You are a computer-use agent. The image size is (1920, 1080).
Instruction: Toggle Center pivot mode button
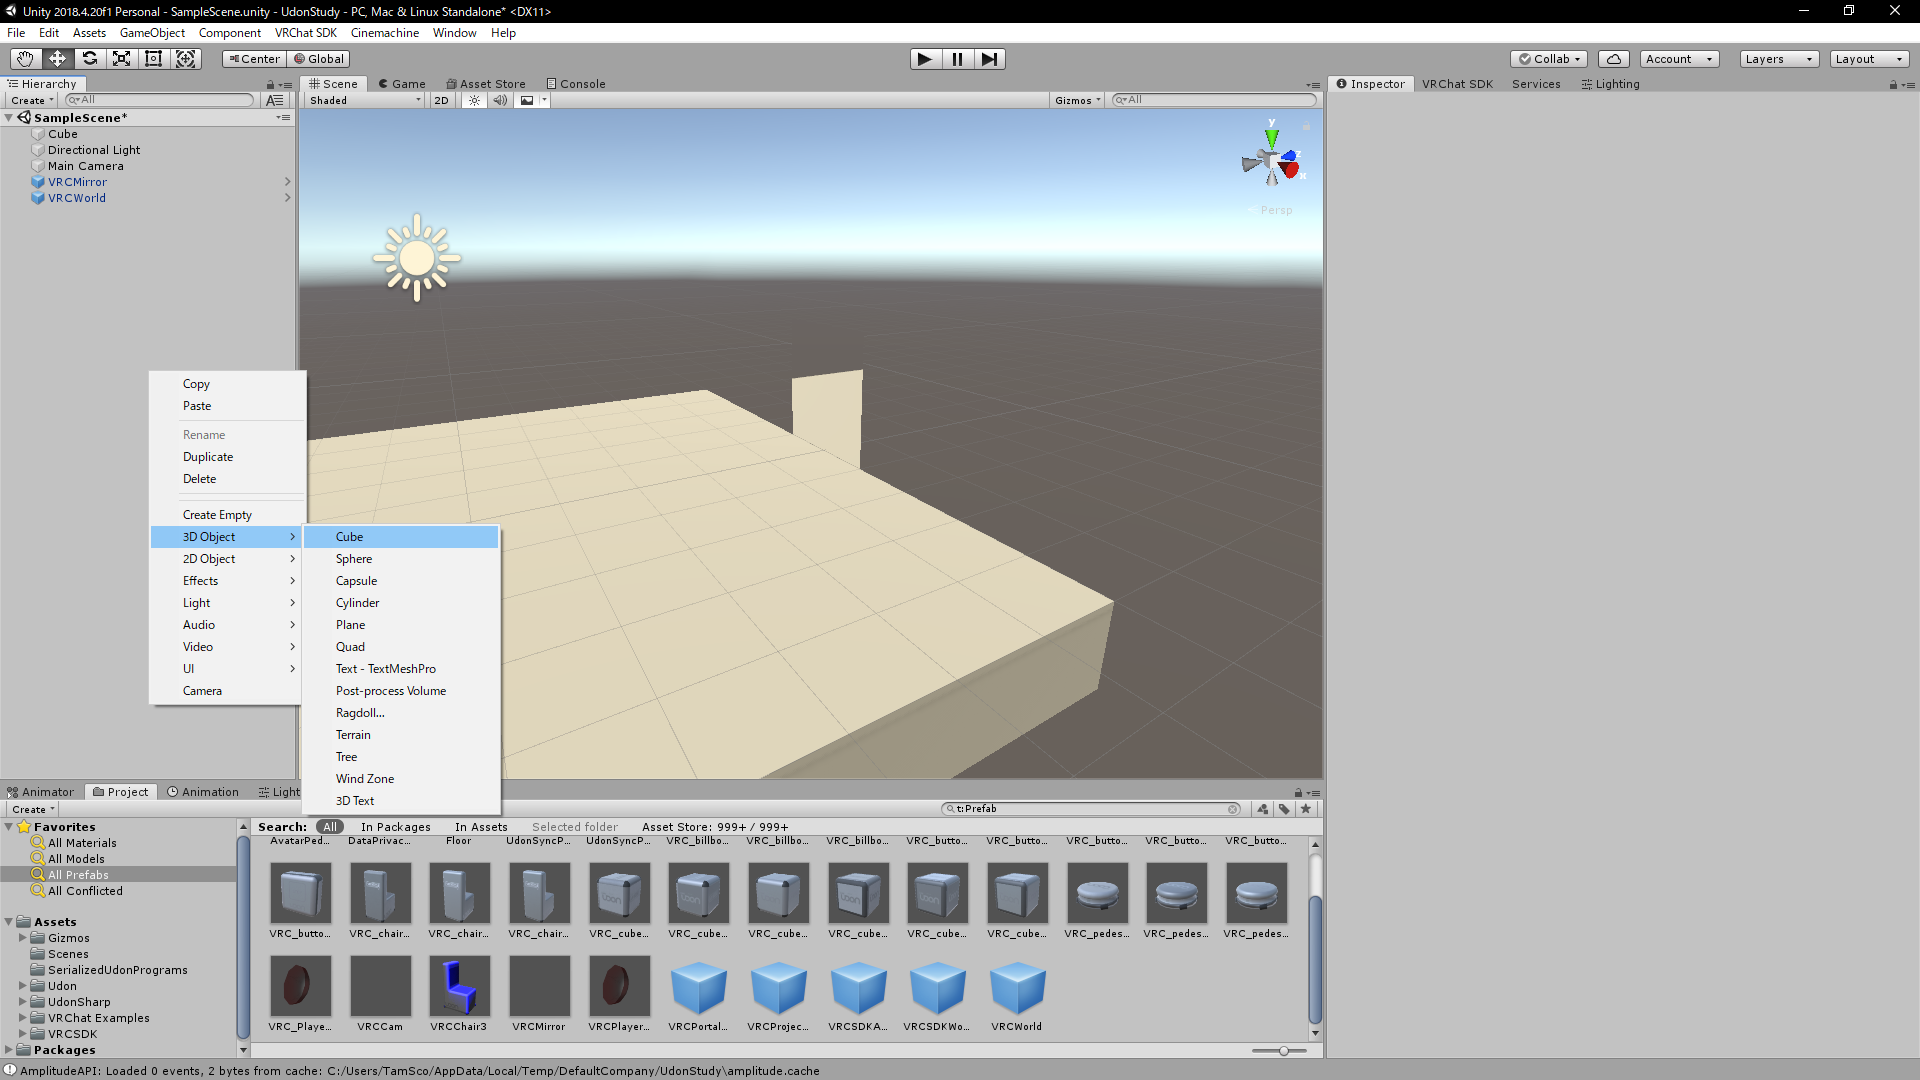tap(254, 59)
